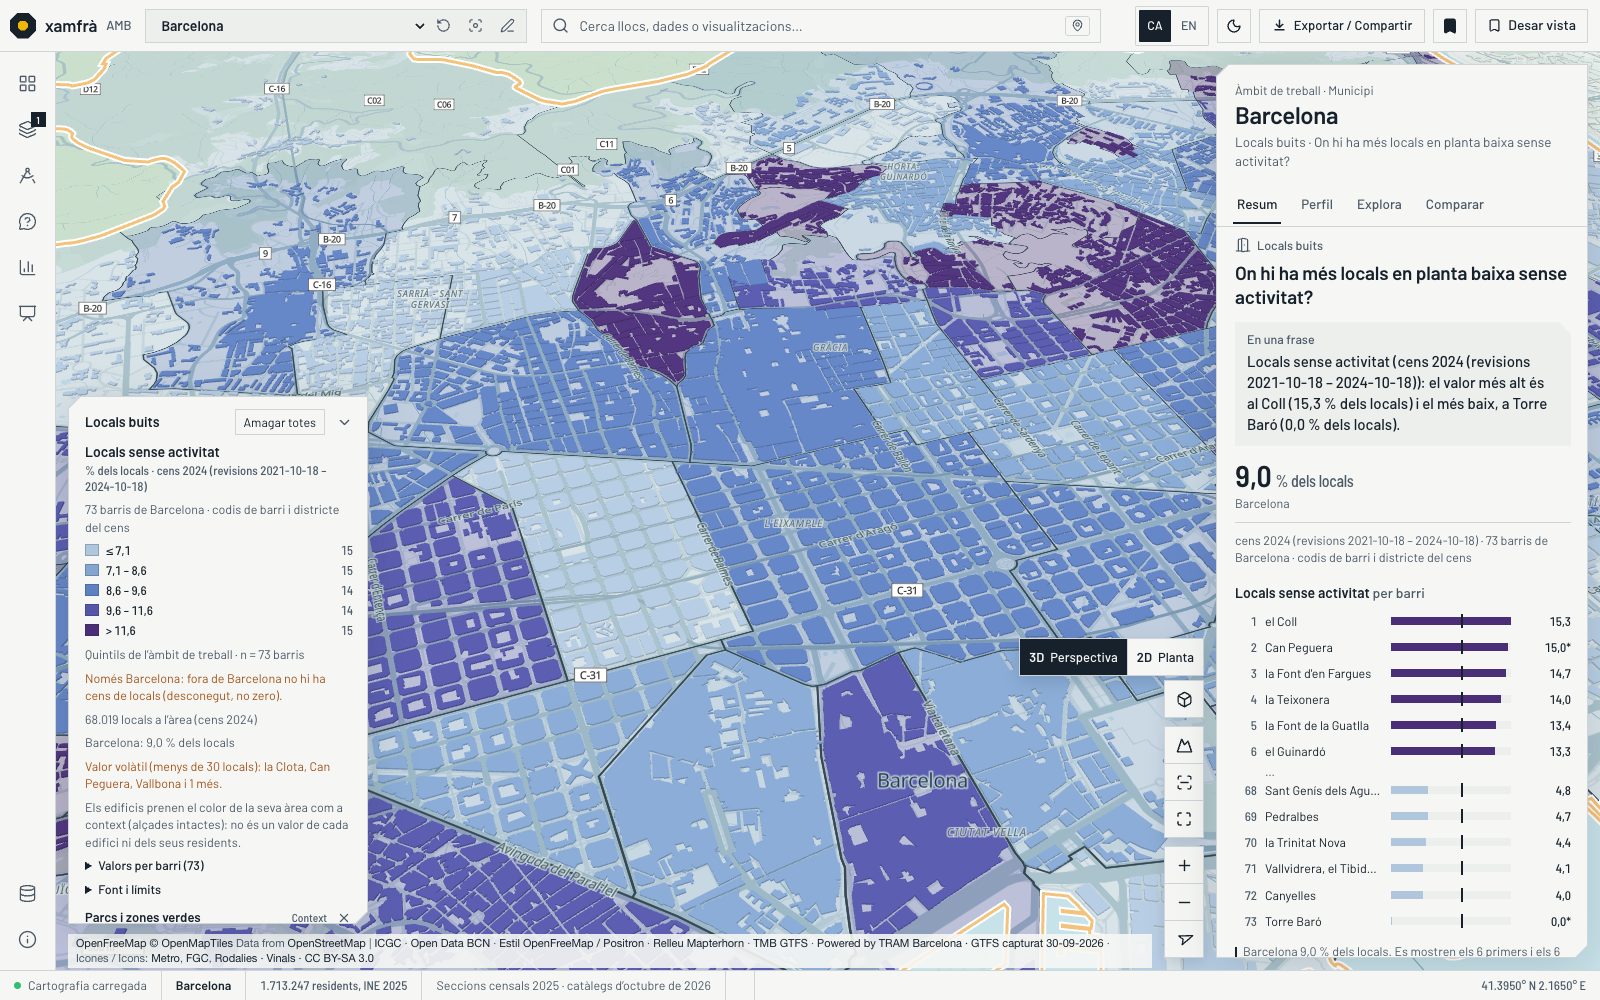
Task: Open the Explora tab
Action: pos(1379,205)
